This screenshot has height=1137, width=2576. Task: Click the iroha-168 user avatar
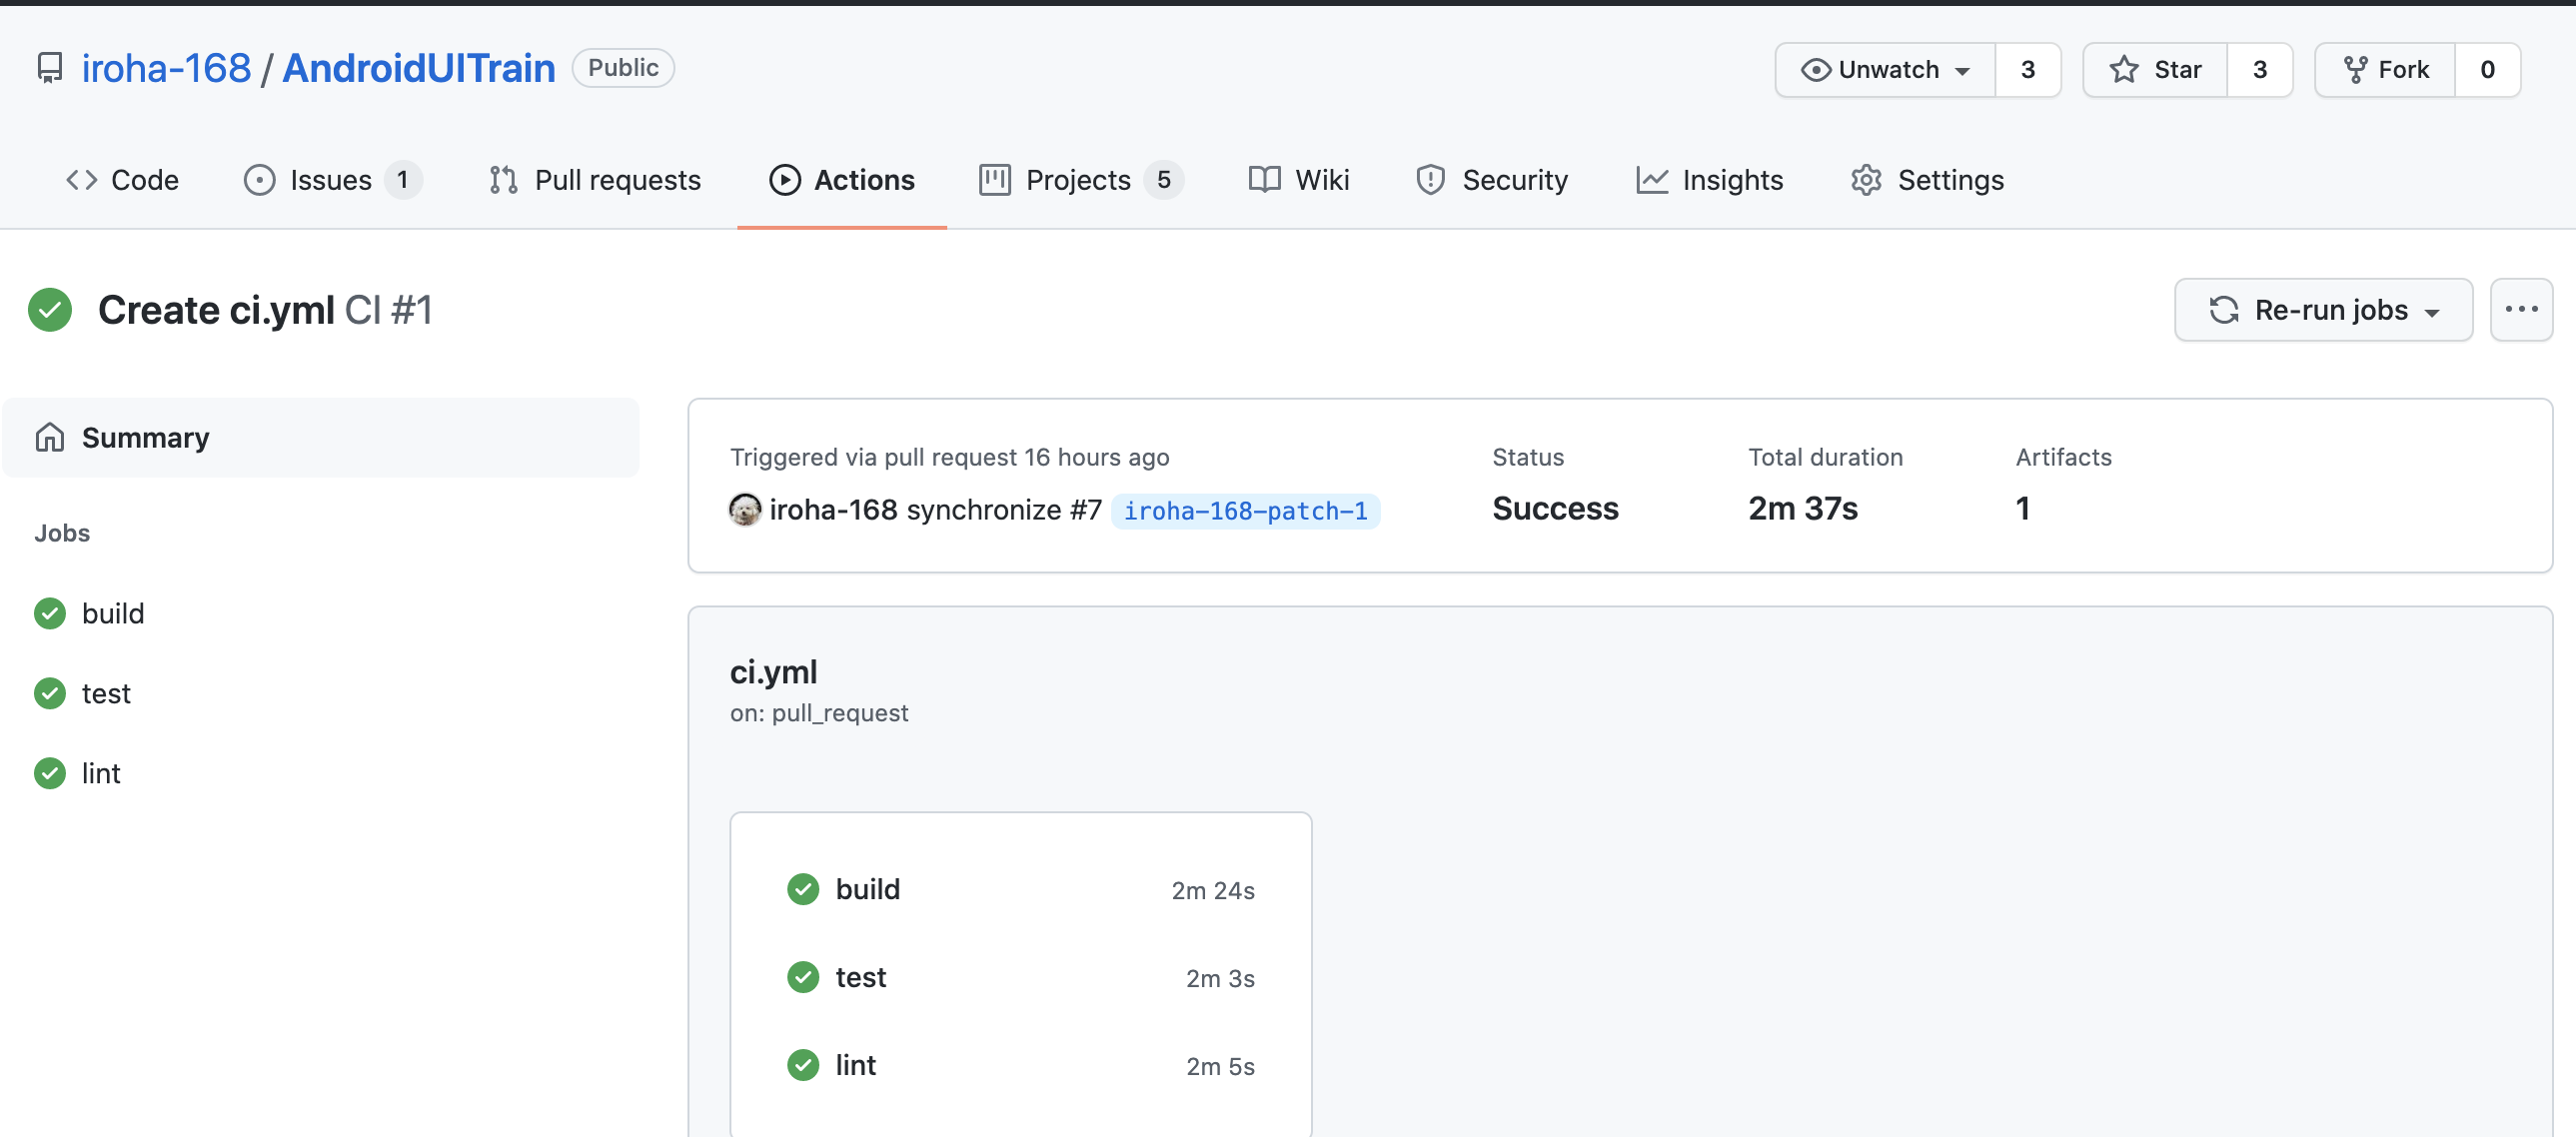click(x=744, y=510)
